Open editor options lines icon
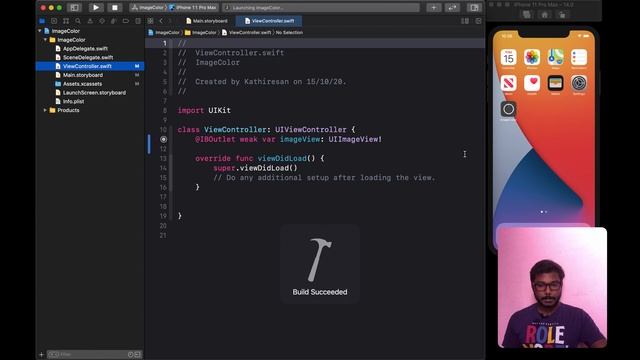Image resolution: width=640 pixels, height=360 pixels. click(465, 21)
